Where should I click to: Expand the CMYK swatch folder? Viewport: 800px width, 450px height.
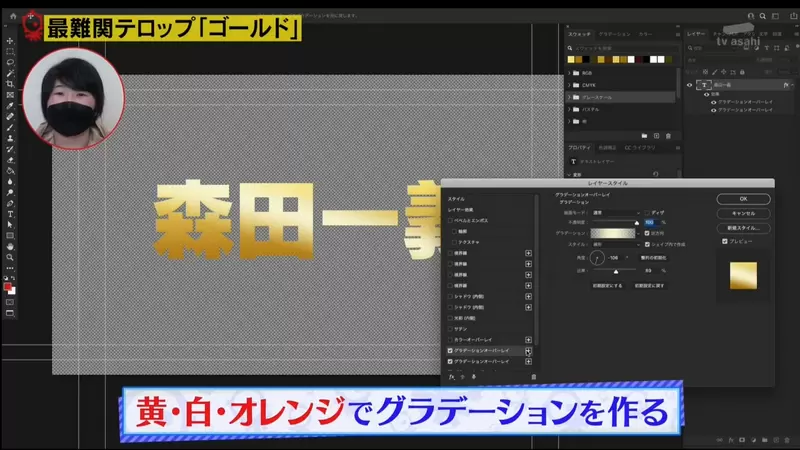tap(570, 85)
